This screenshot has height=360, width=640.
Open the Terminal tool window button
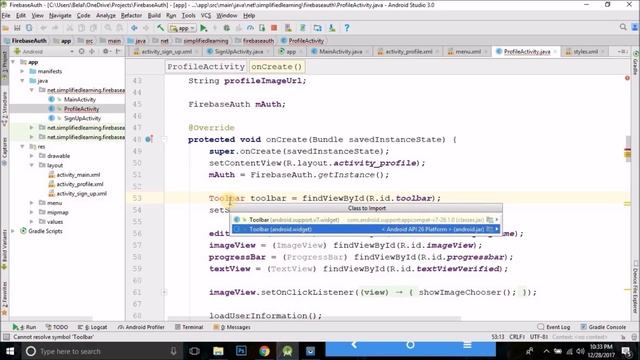pos(189,327)
